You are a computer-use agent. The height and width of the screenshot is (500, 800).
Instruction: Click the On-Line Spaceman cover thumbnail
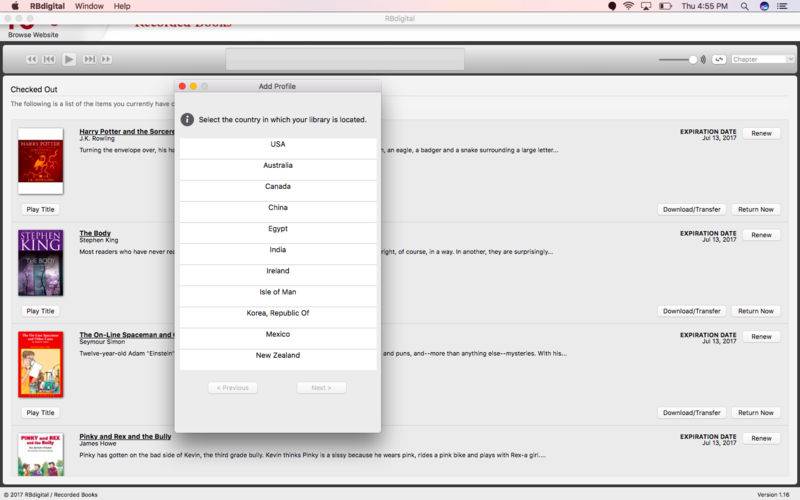pos(40,364)
